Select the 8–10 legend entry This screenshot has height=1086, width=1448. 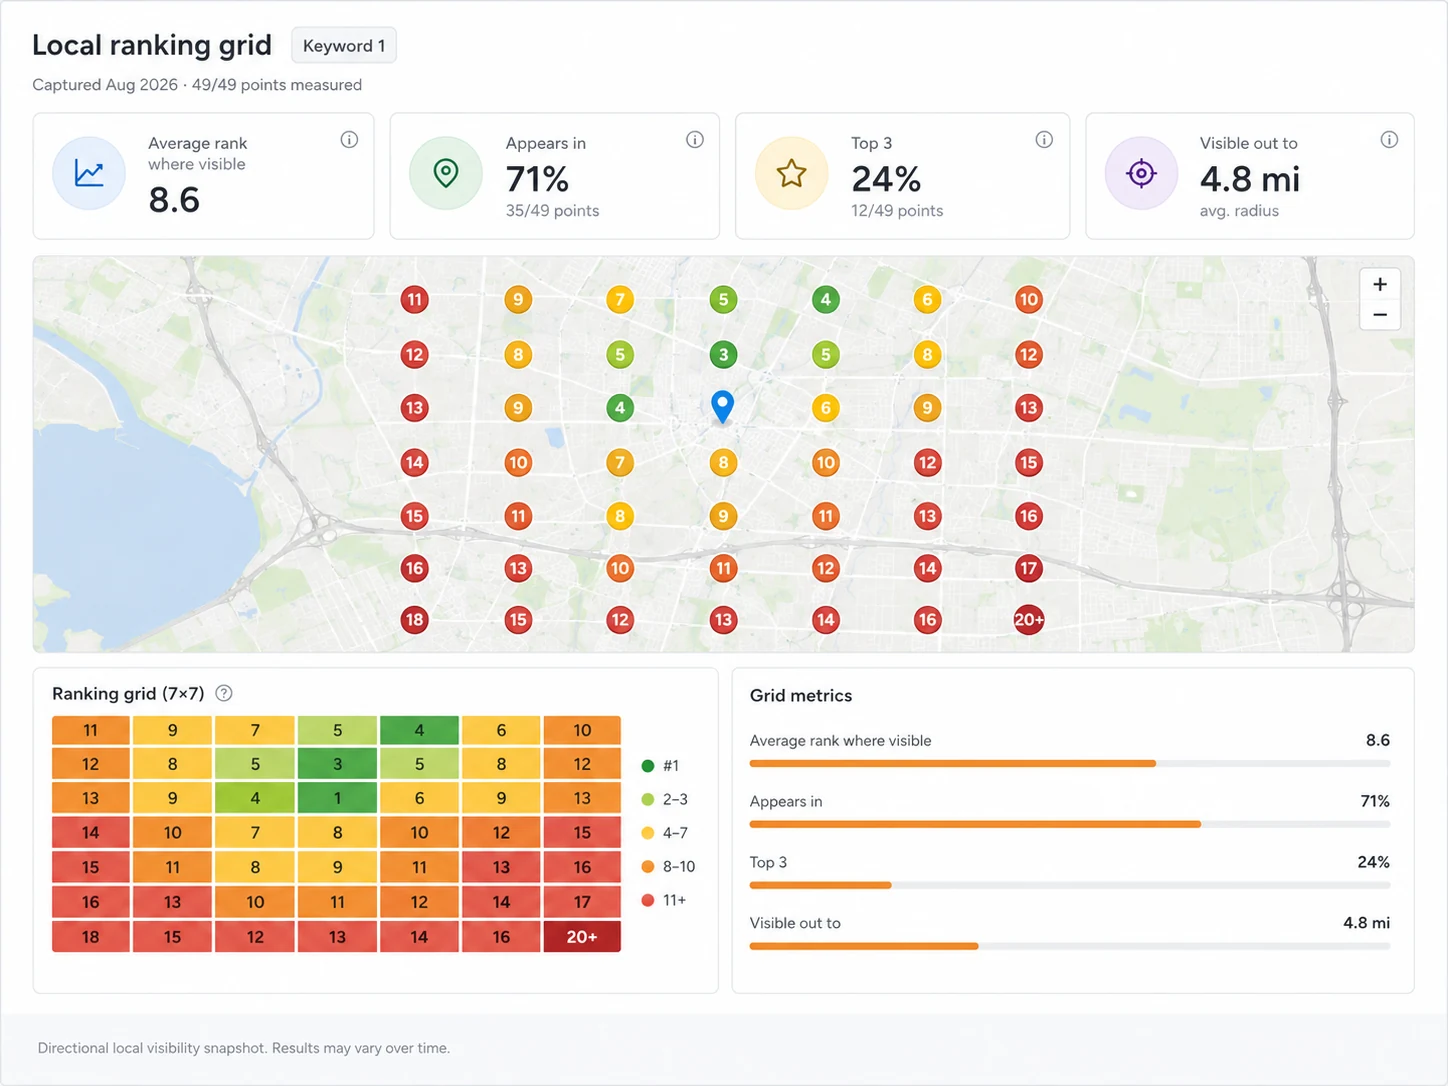(x=668, y=867)
